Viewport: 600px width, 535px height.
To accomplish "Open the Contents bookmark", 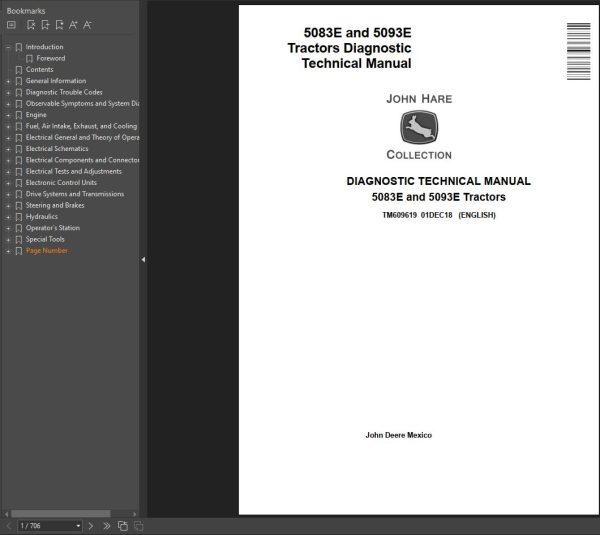I will coord(39,69).
